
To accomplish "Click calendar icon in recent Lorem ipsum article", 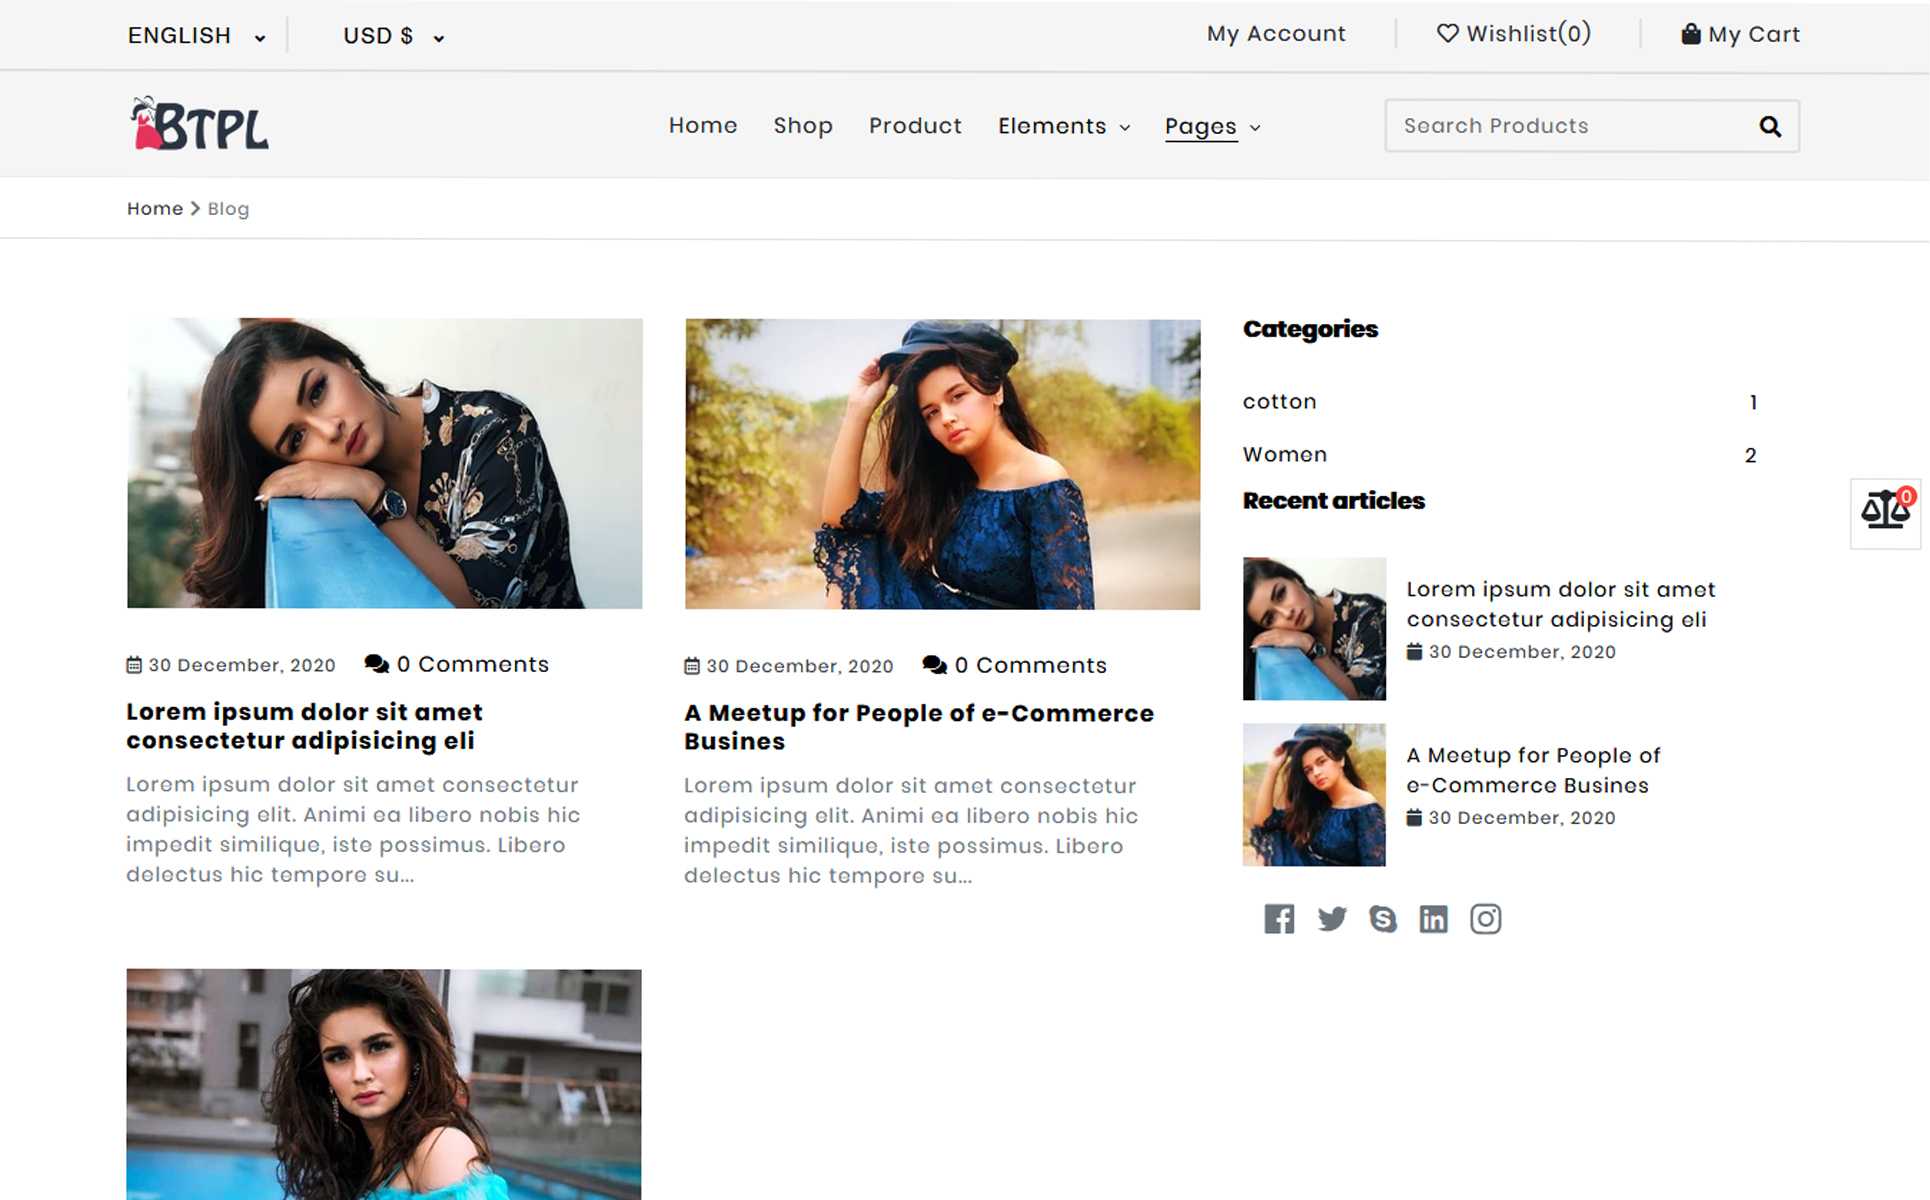I will tap(1414, 651).
